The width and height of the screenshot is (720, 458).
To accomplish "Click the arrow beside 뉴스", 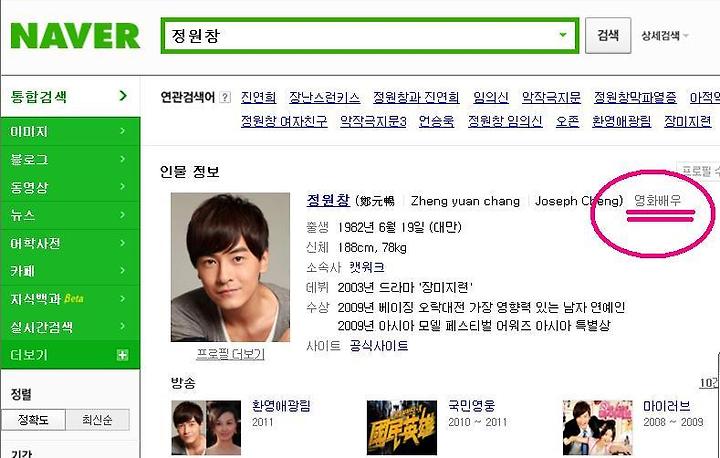I will (123, 215).
